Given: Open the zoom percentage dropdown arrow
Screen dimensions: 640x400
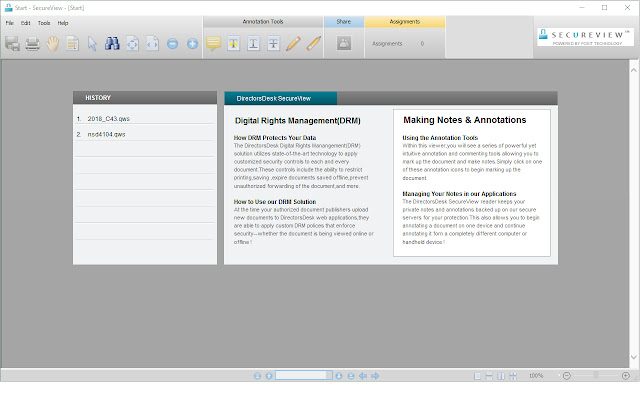Looking at the screenshot, I should tap(559, 375).
